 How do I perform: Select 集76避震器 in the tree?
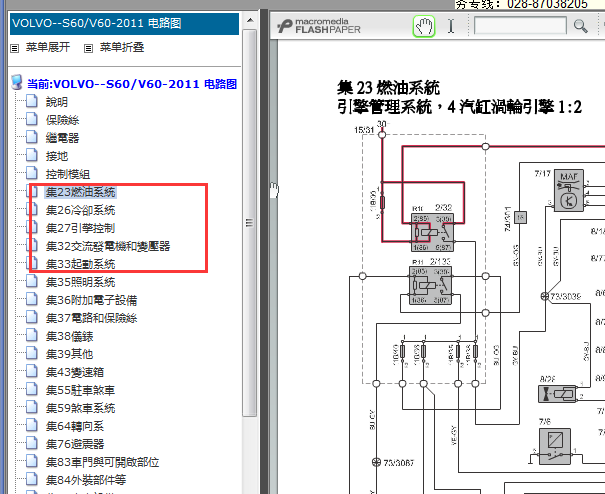tap(75, 444)
